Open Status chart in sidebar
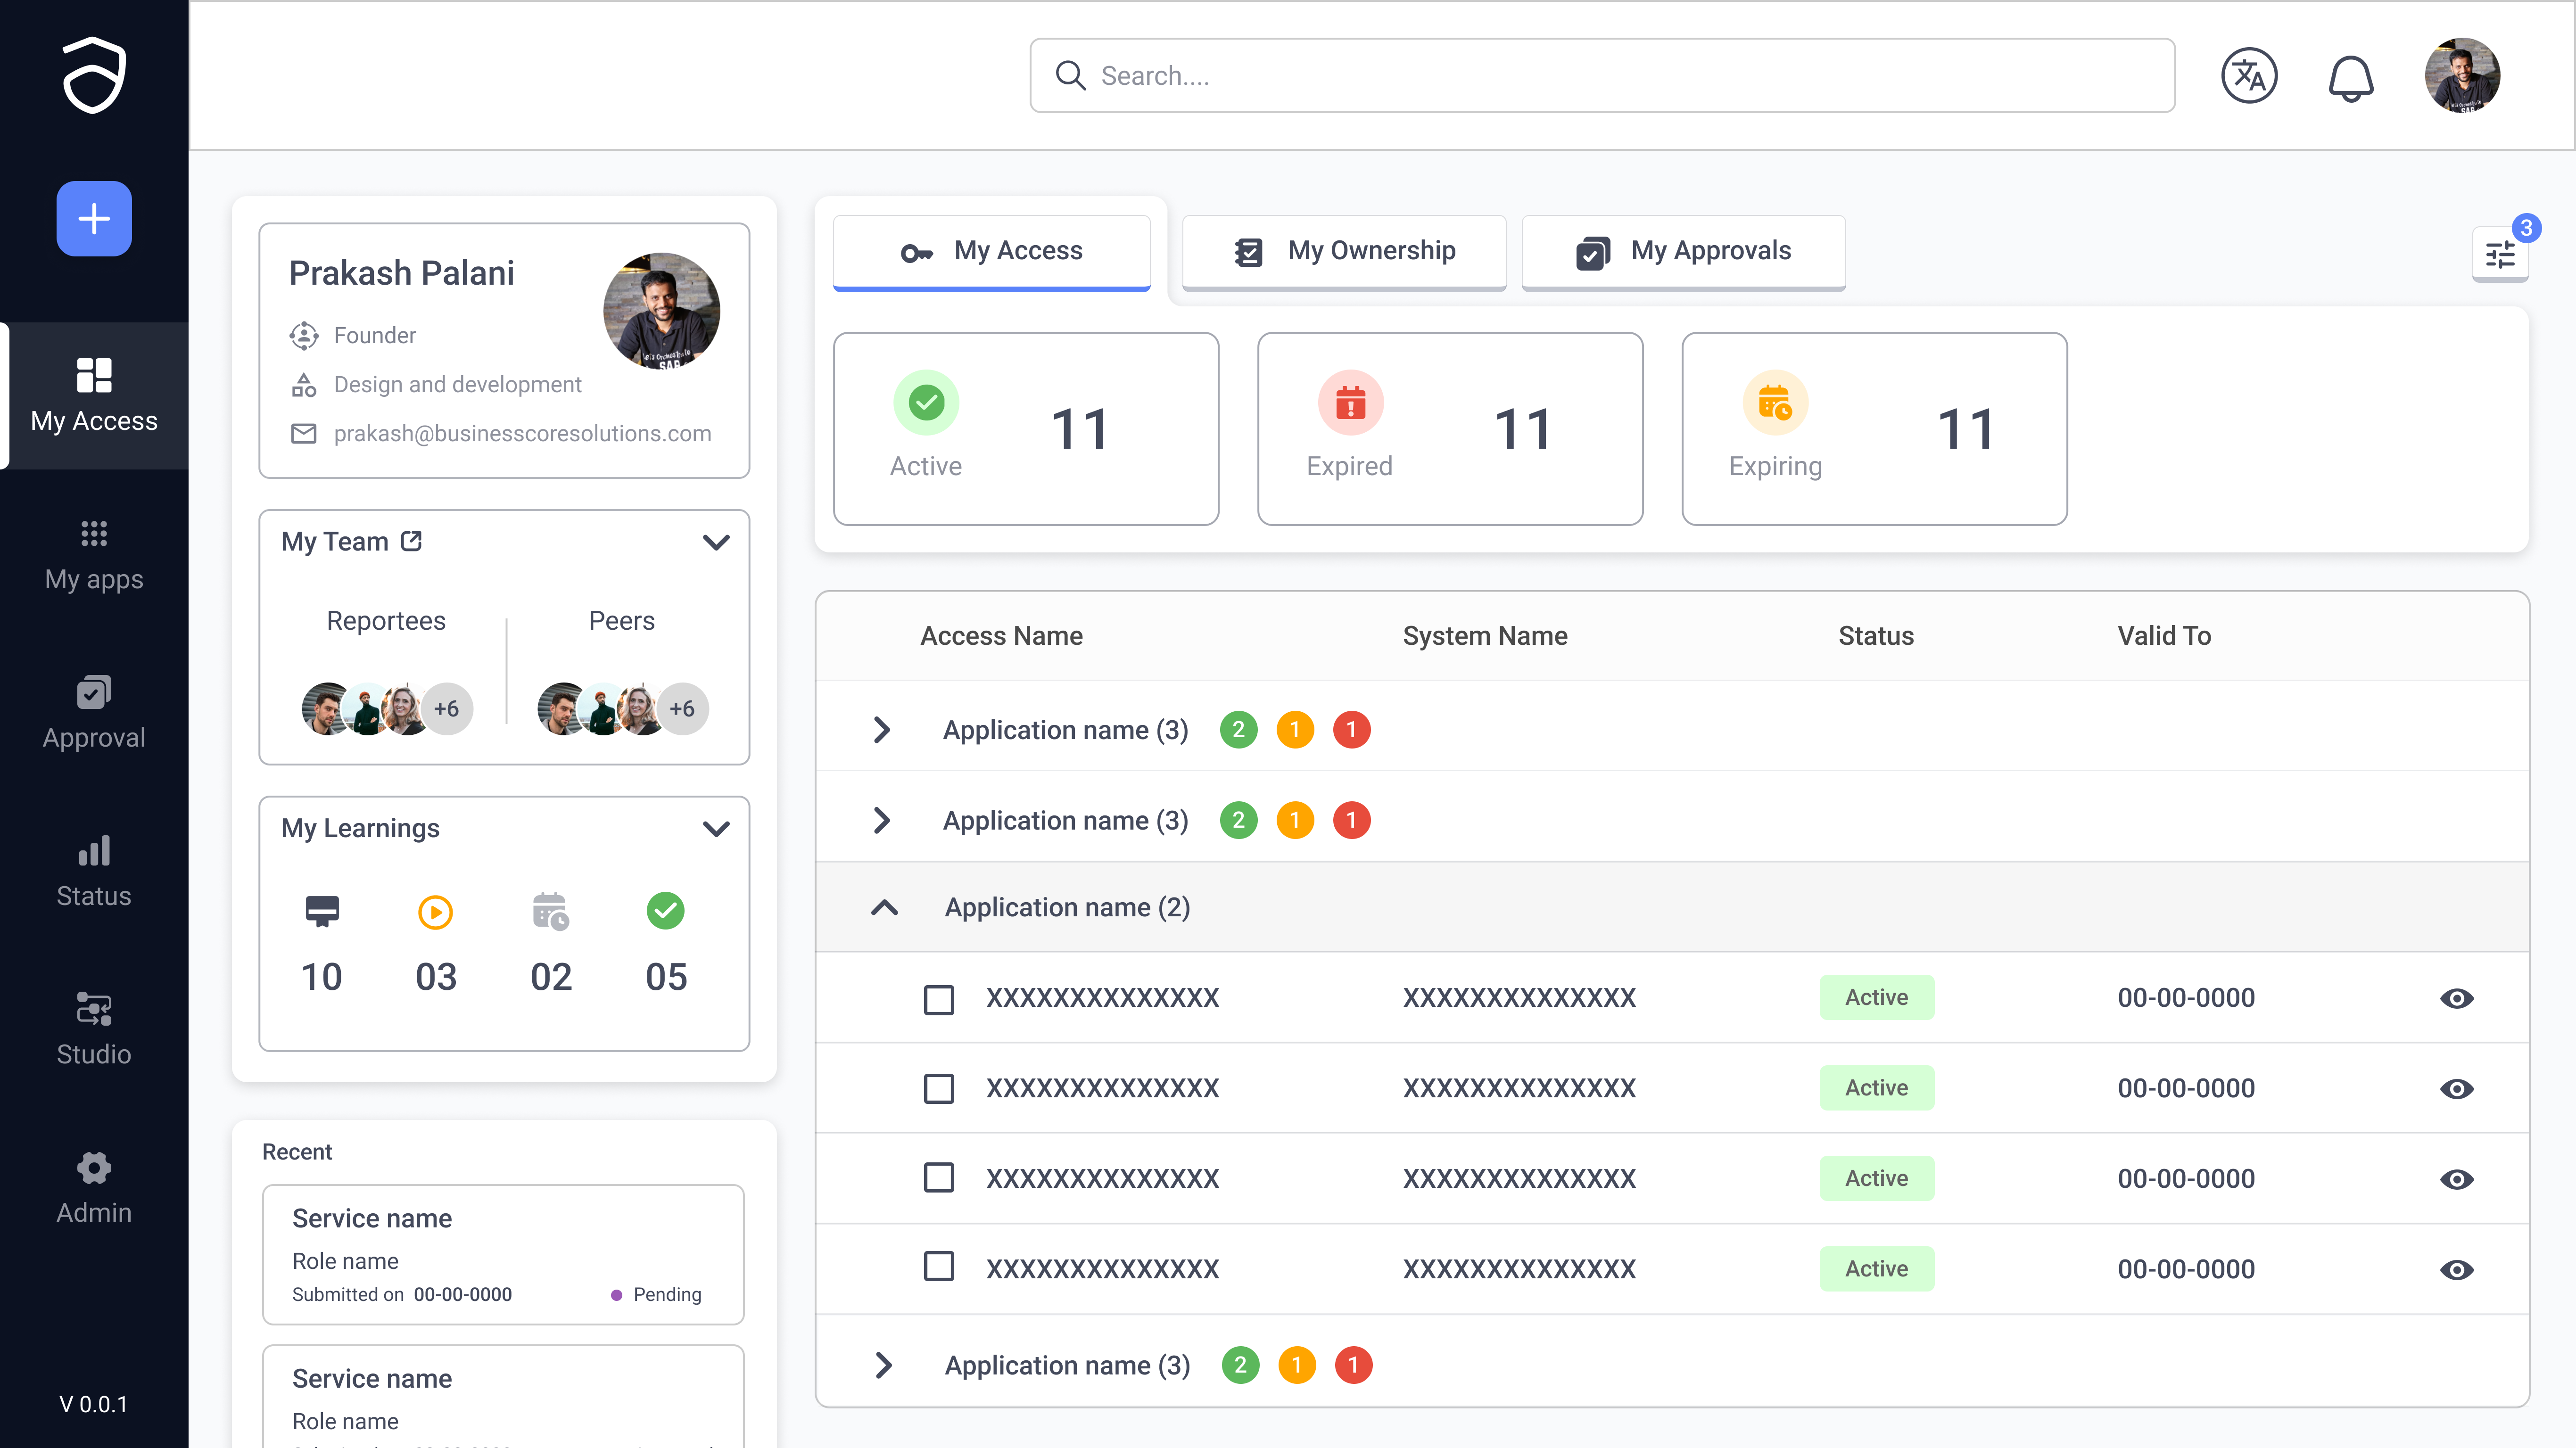The height and width of the screenshot is (1448, 2576). [x=94, y=872]
